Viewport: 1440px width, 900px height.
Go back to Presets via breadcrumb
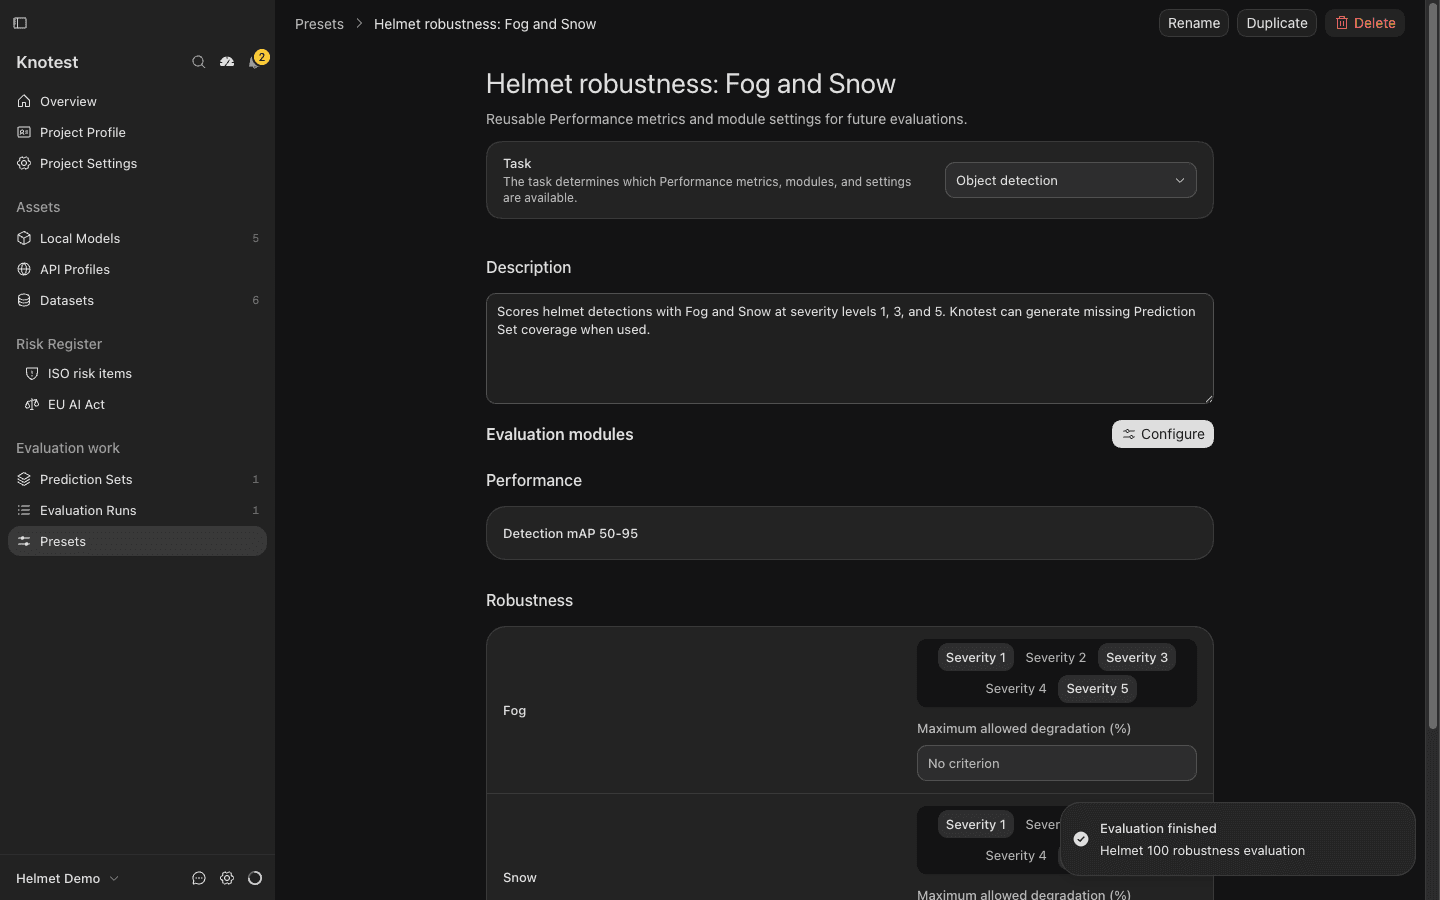pos(319,24)
